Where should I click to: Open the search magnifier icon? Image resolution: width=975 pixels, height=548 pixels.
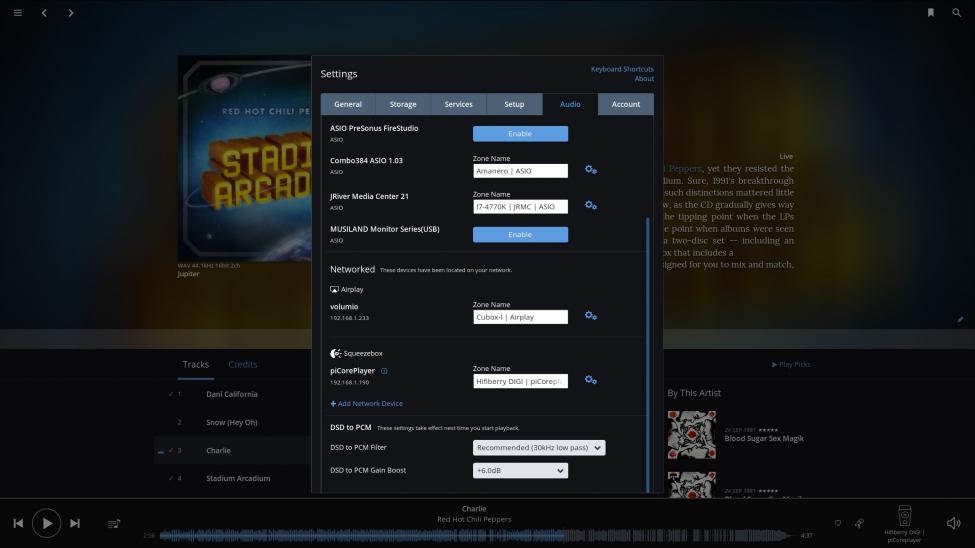coord(956,12)
